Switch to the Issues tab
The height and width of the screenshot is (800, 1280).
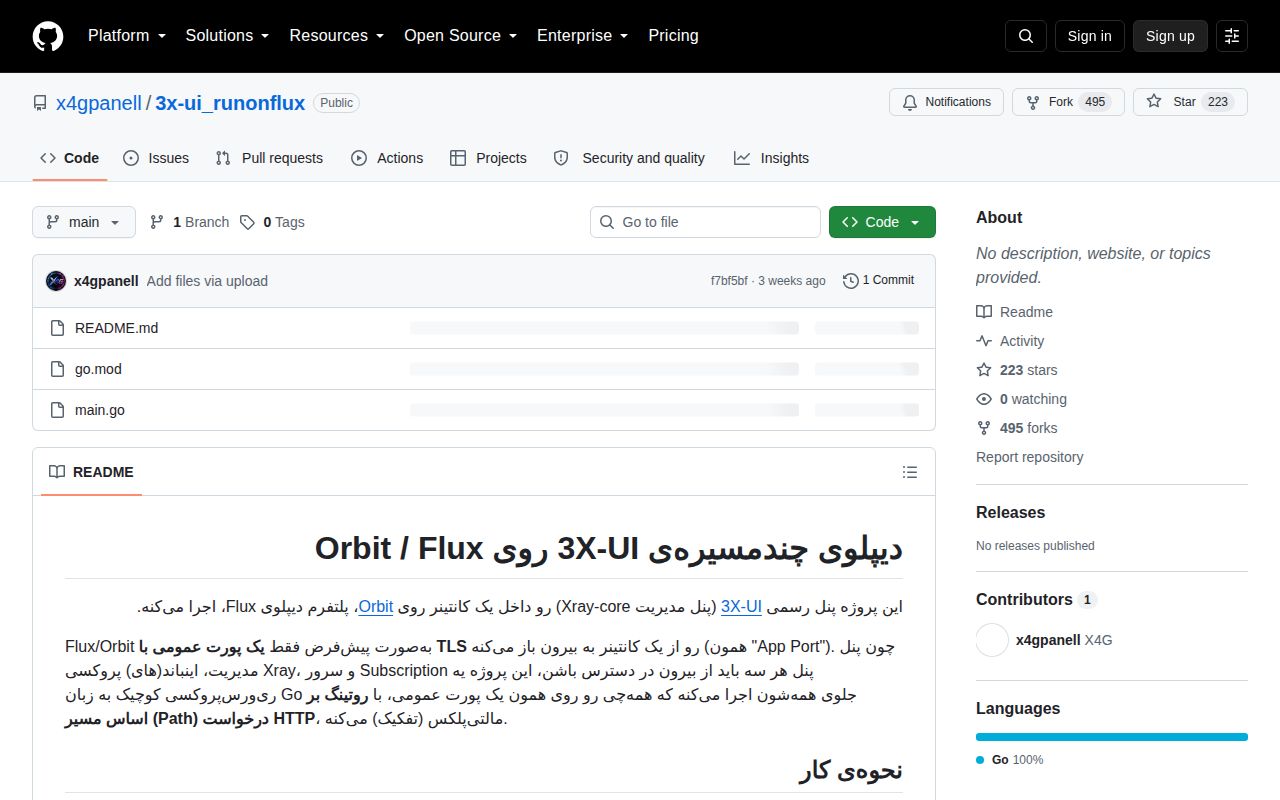156,158
